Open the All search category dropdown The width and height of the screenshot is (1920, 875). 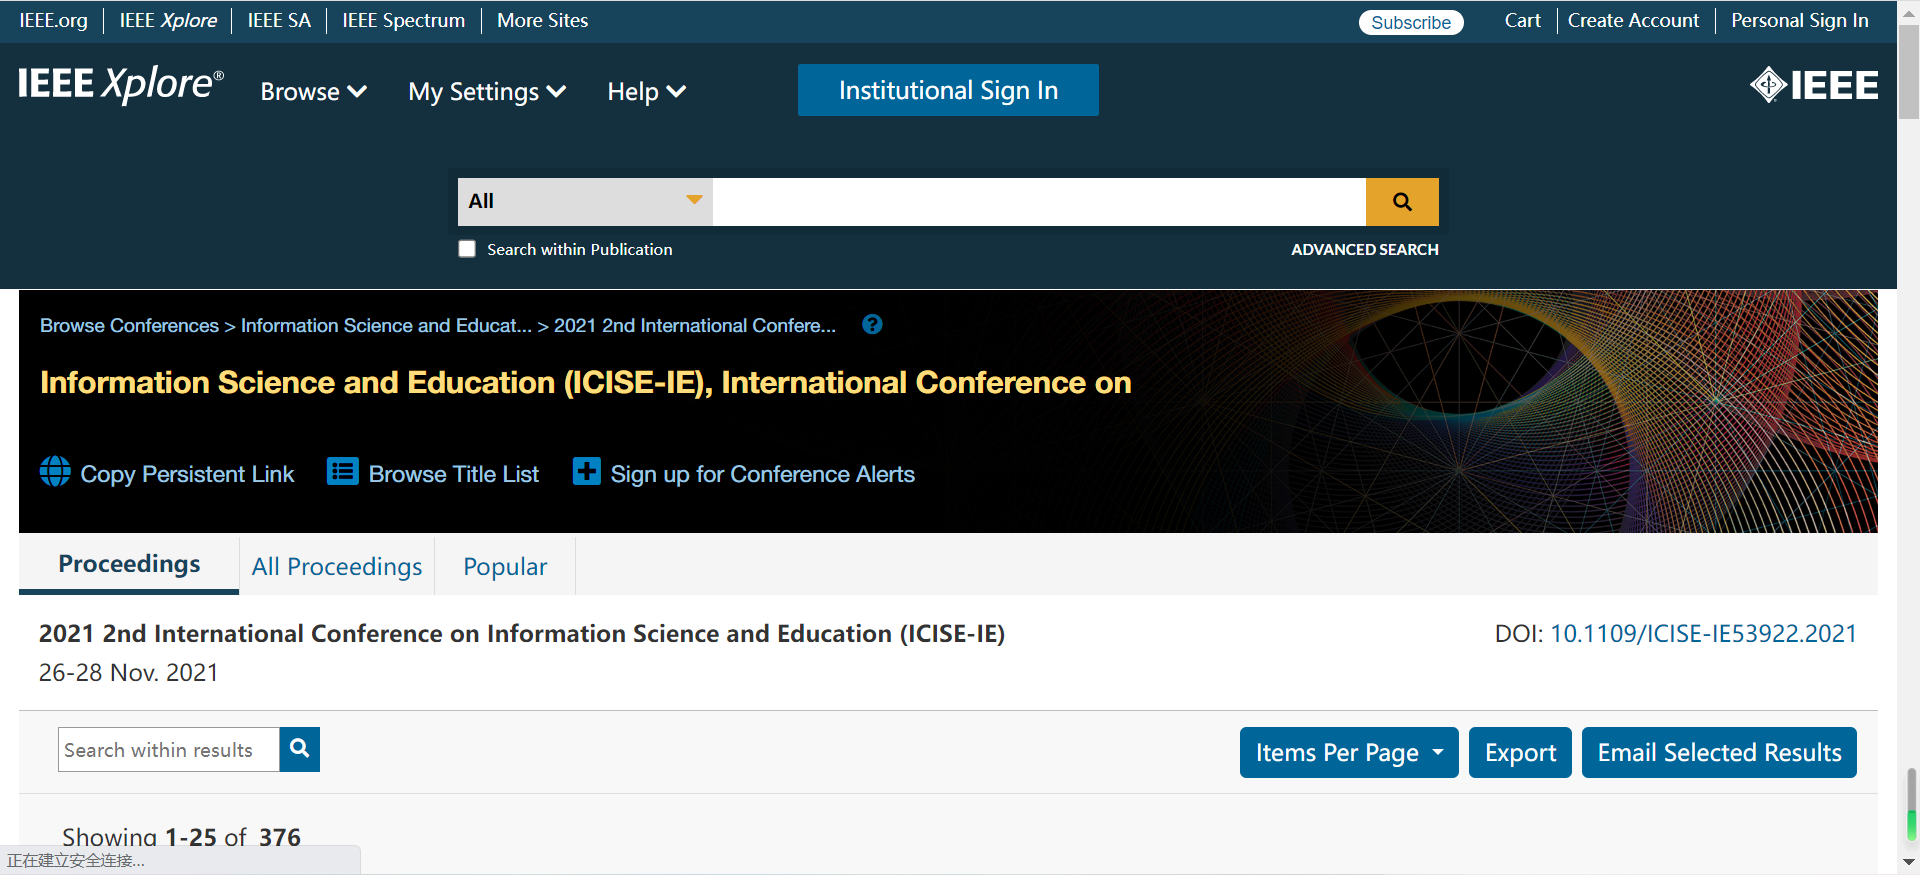point(585,202)
